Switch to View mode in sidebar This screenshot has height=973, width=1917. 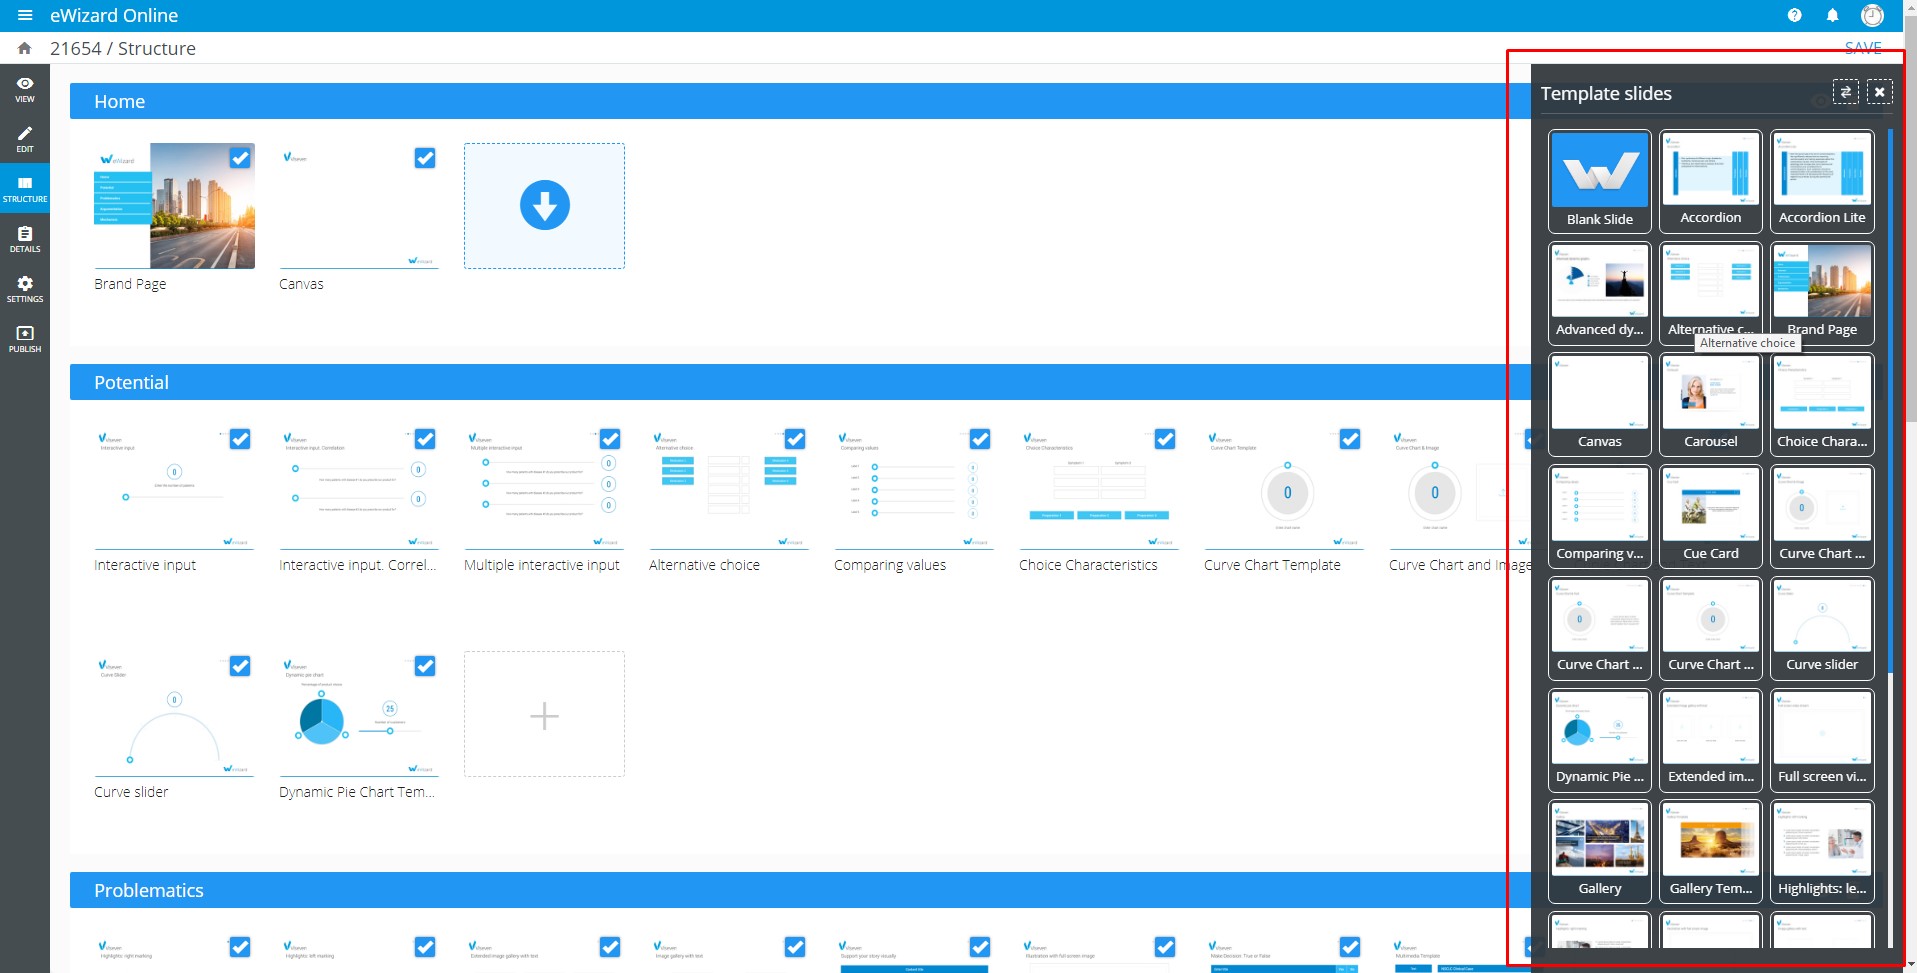tap(25, 89)
